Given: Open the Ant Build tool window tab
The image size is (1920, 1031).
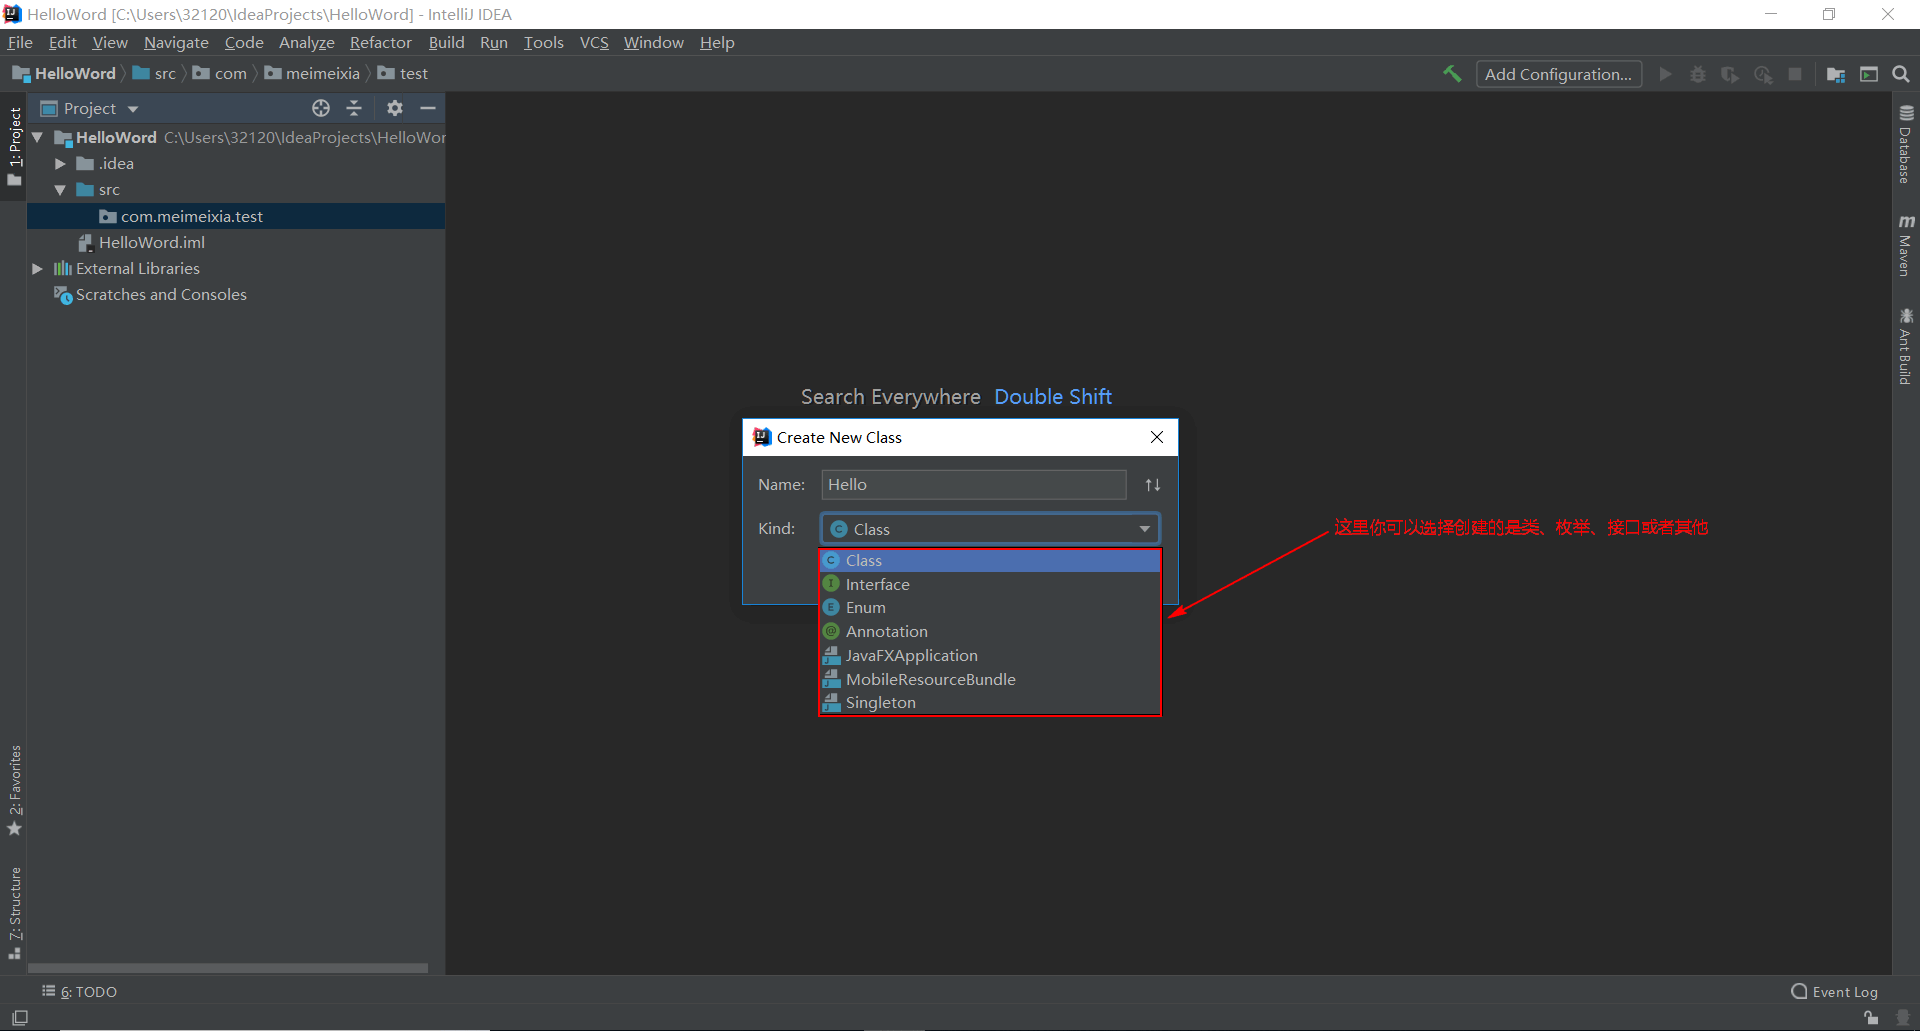Looking at the screenshot, I should click(1906, 346).
